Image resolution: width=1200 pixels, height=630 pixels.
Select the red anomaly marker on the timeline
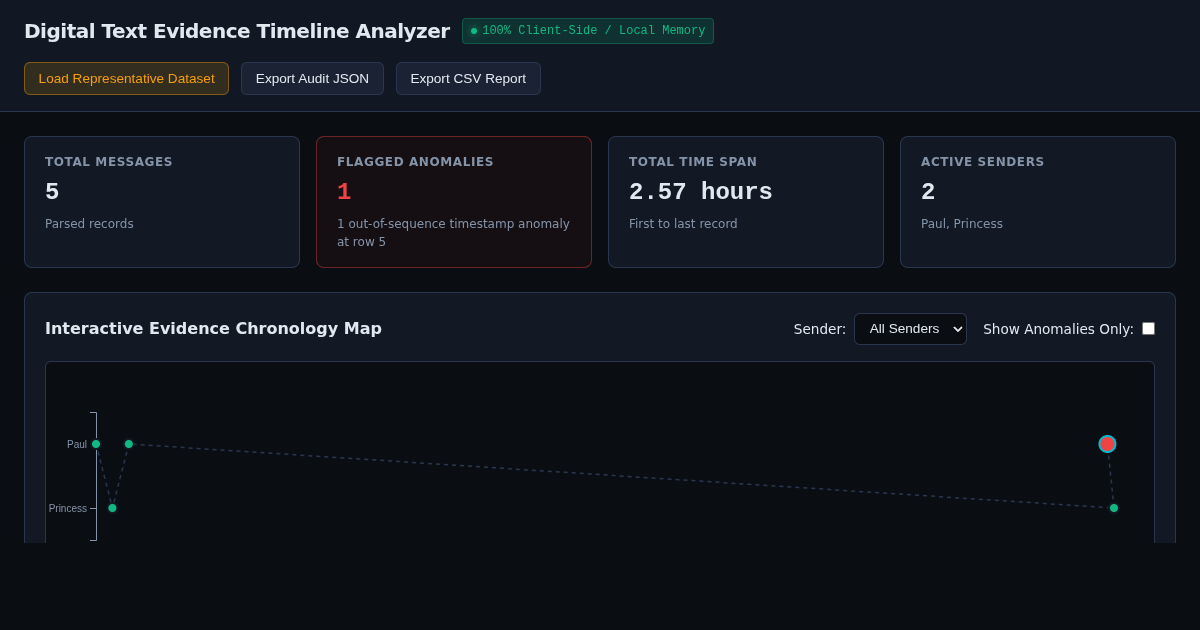[1107, 444]
